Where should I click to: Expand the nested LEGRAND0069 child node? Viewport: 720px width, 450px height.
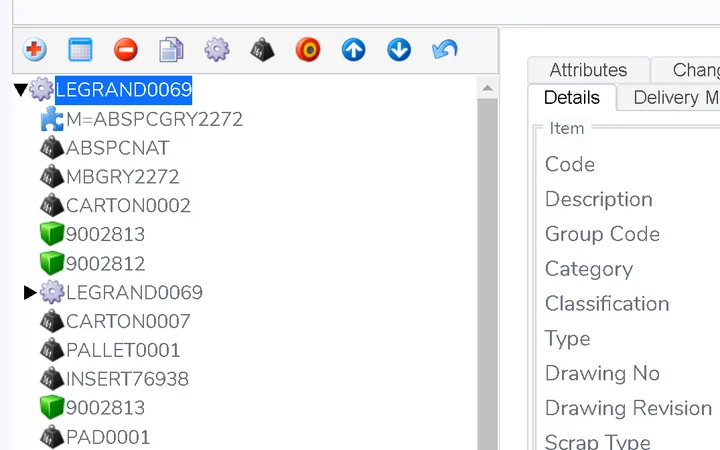30,292
